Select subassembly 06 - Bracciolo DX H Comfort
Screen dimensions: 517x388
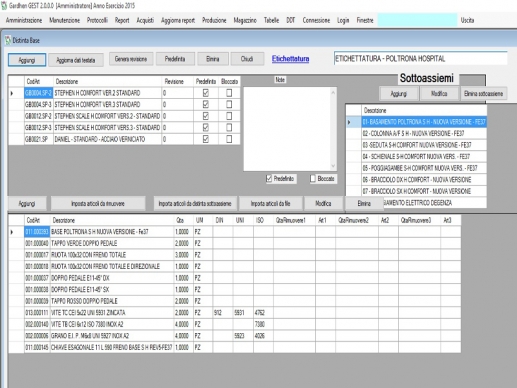[424, 180]
